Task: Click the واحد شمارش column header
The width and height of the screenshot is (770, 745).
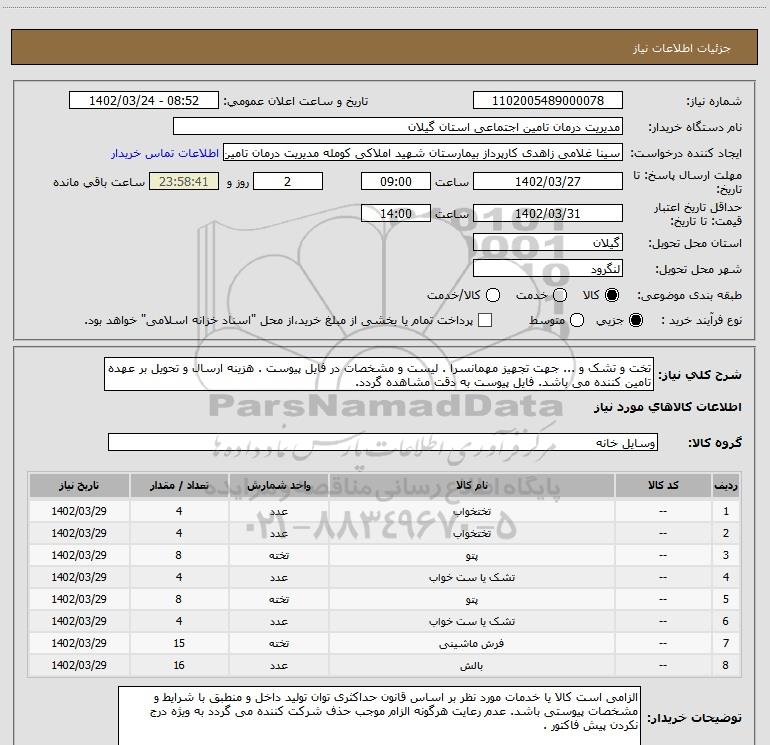Action: tap(278, 485)
